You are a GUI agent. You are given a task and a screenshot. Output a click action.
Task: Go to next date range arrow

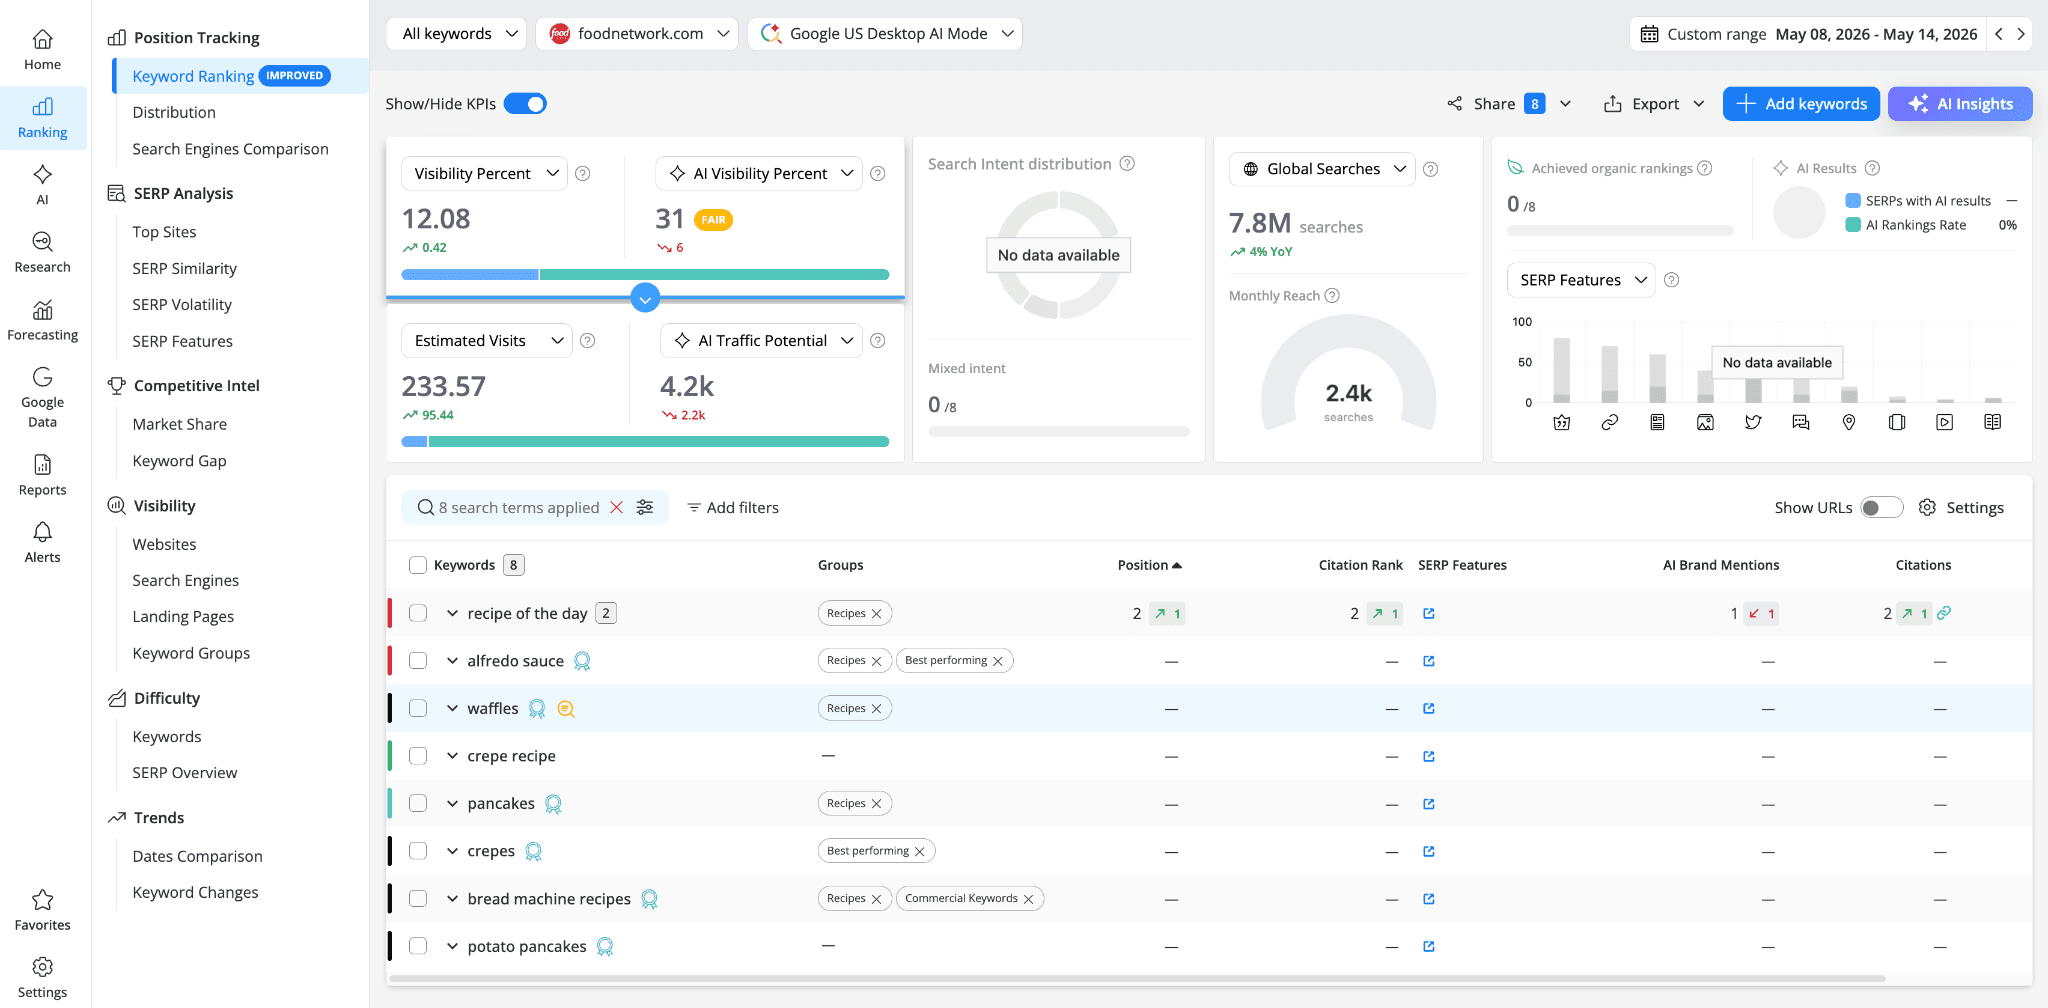(x=2021, y=34)
